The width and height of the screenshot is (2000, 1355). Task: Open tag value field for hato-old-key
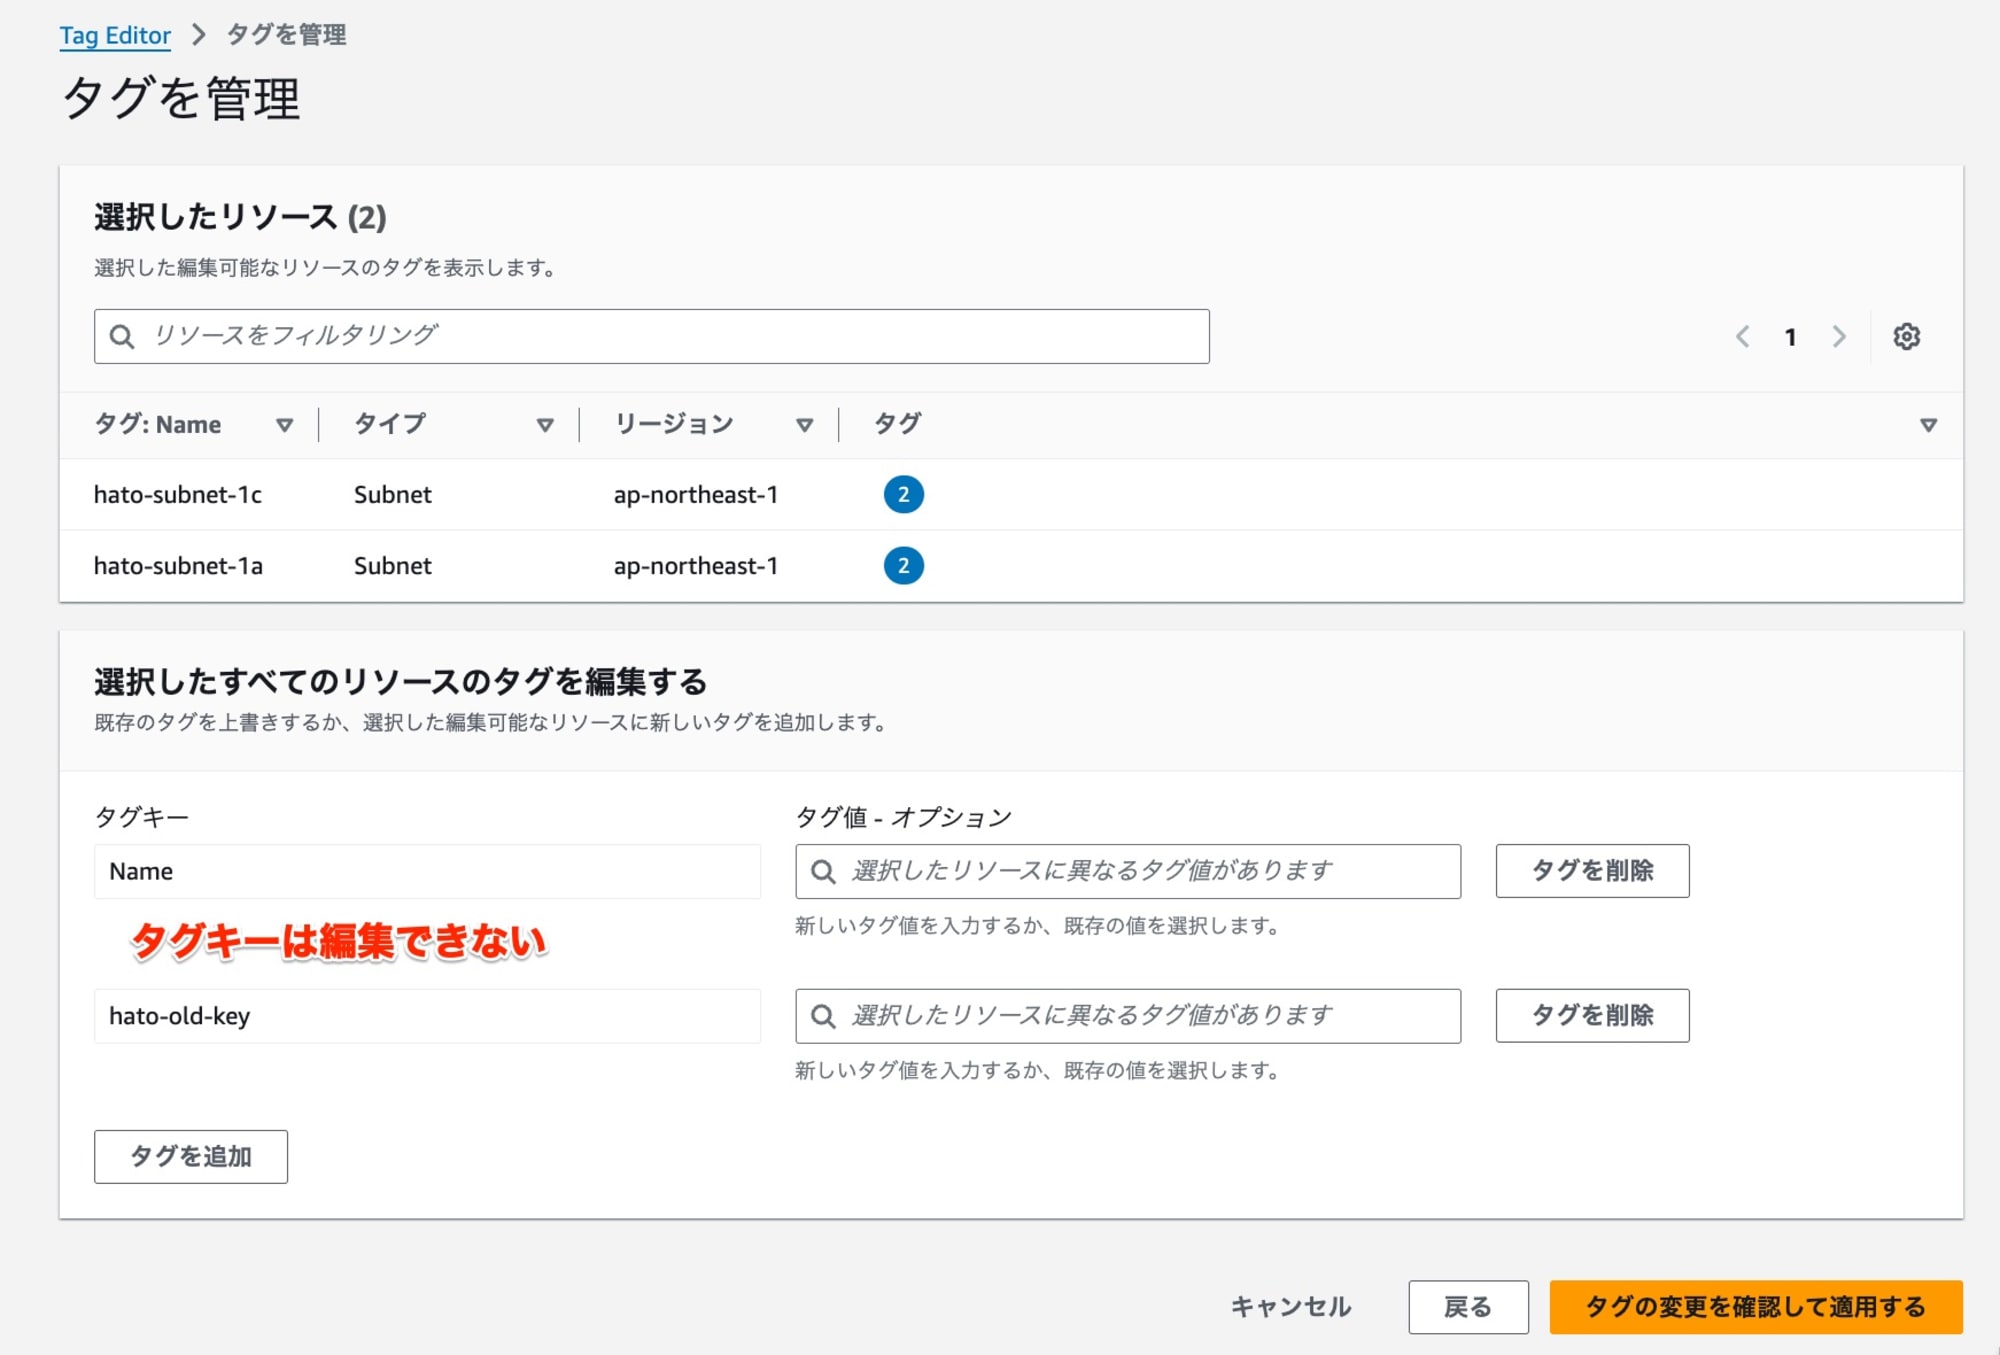(1128, 1016)
